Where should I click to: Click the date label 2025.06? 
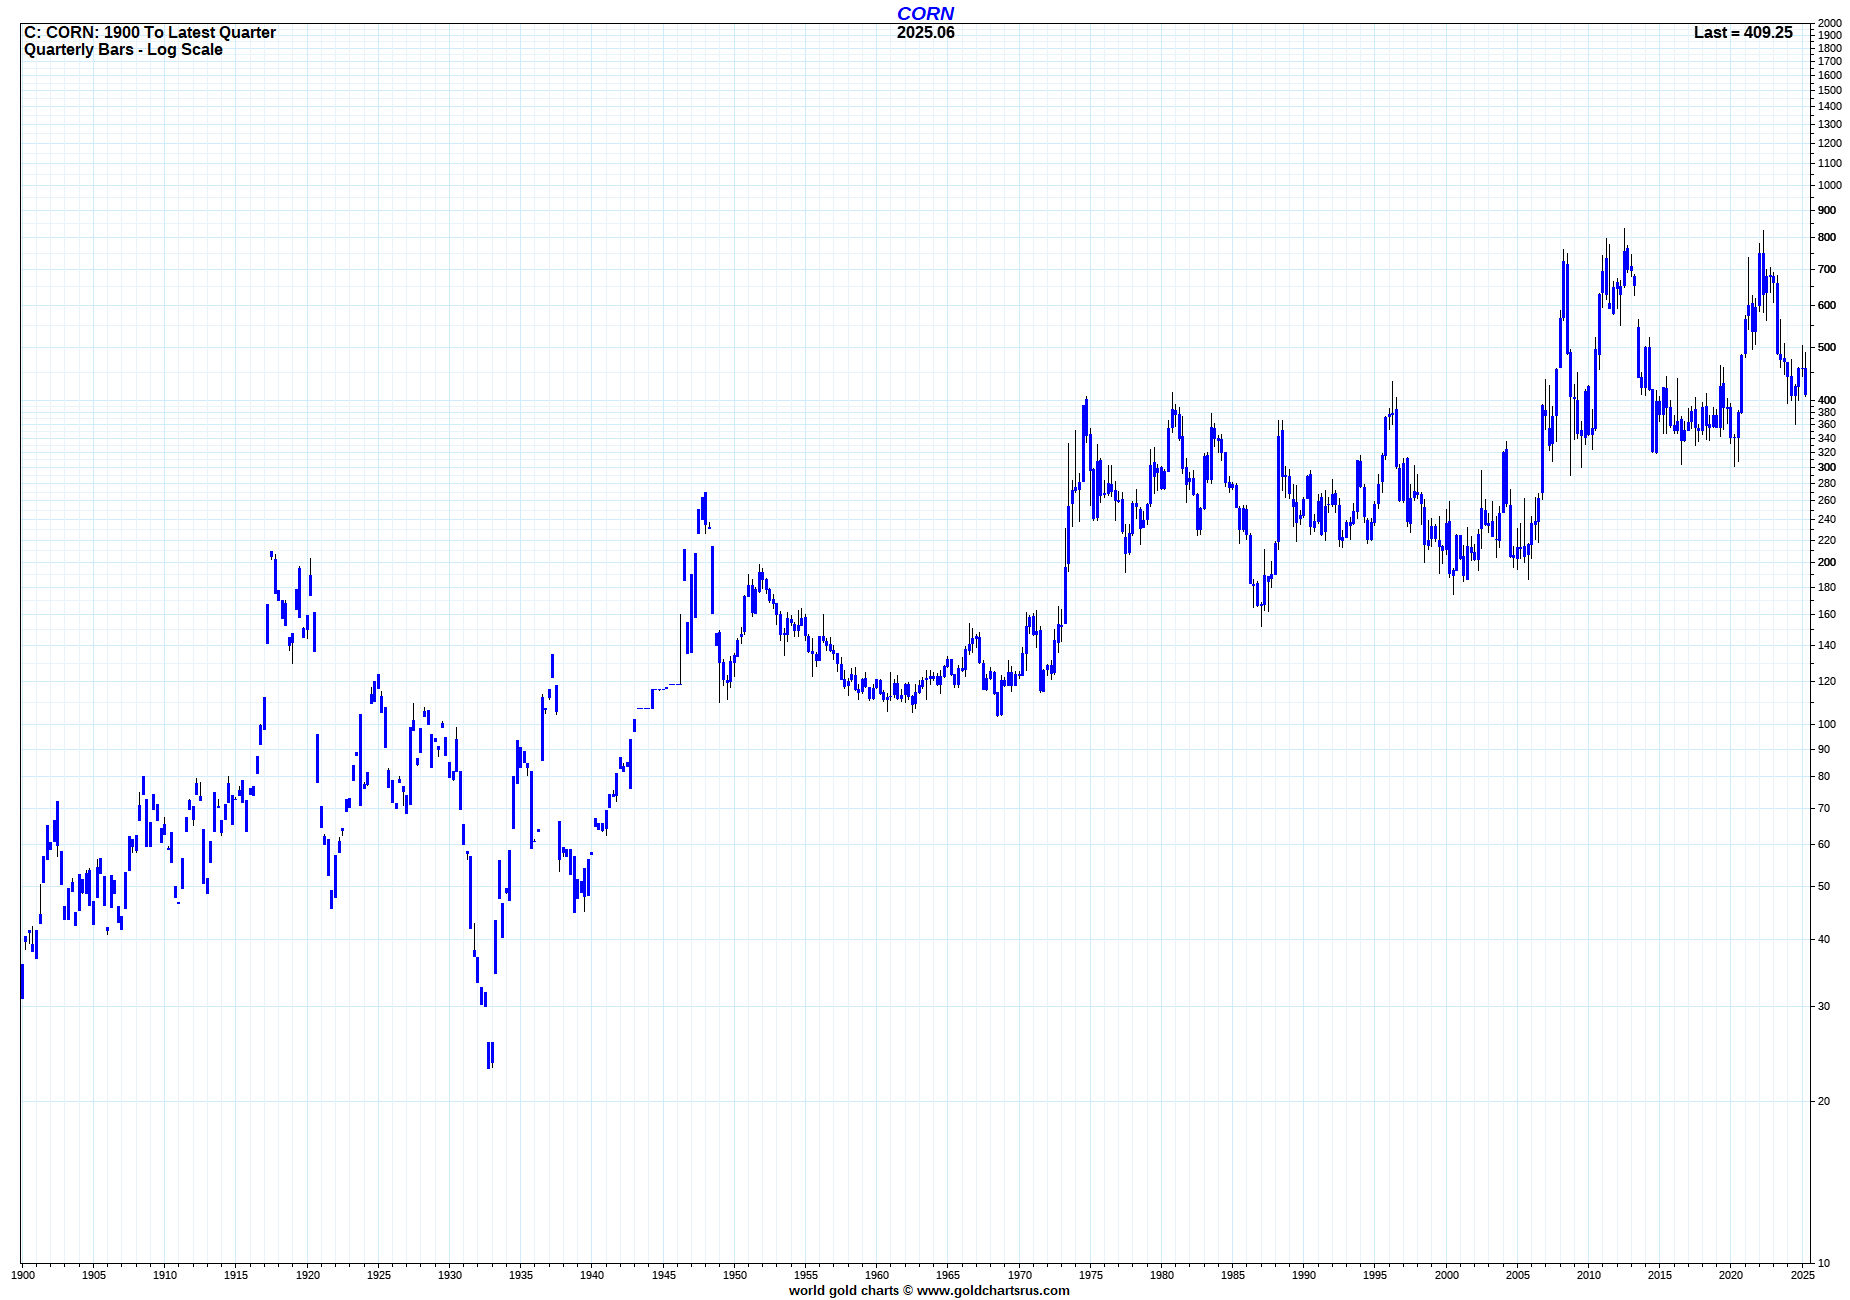pos(925,32)
